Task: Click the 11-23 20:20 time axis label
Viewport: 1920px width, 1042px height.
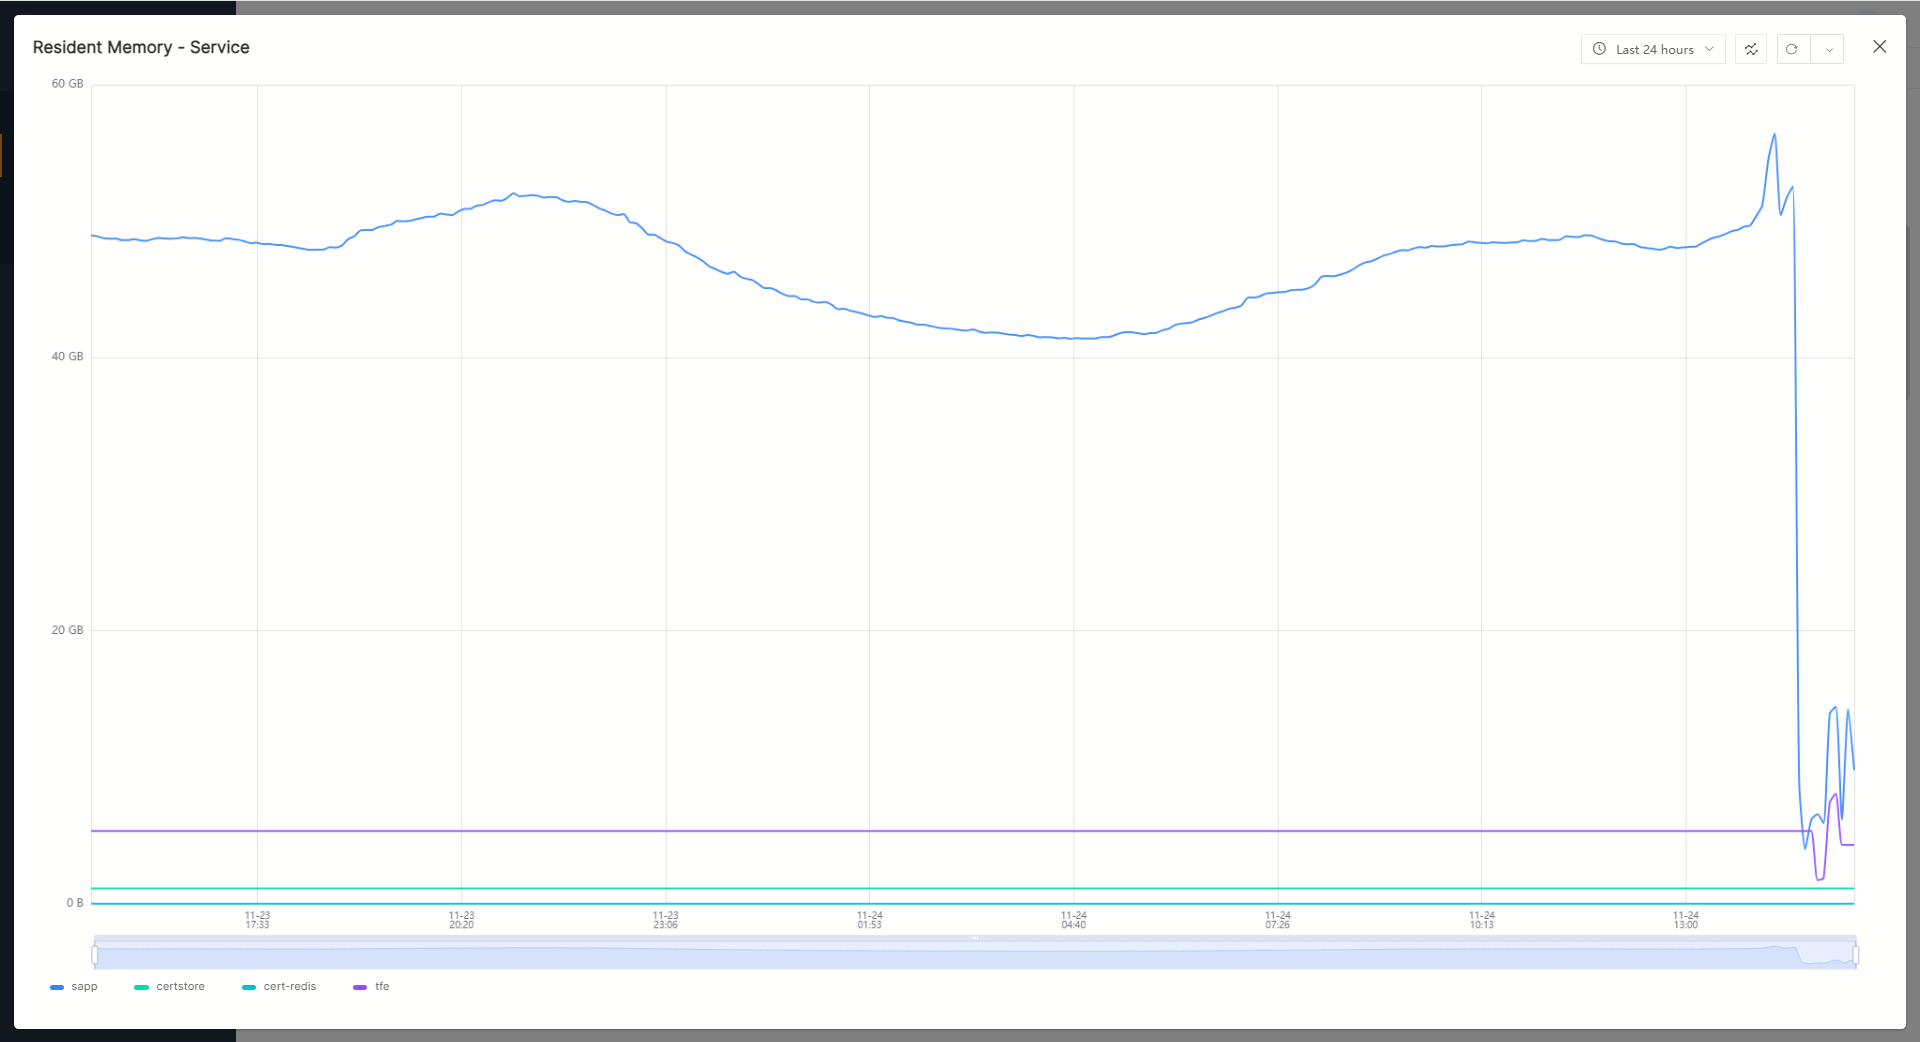Action: pos(461,920)
